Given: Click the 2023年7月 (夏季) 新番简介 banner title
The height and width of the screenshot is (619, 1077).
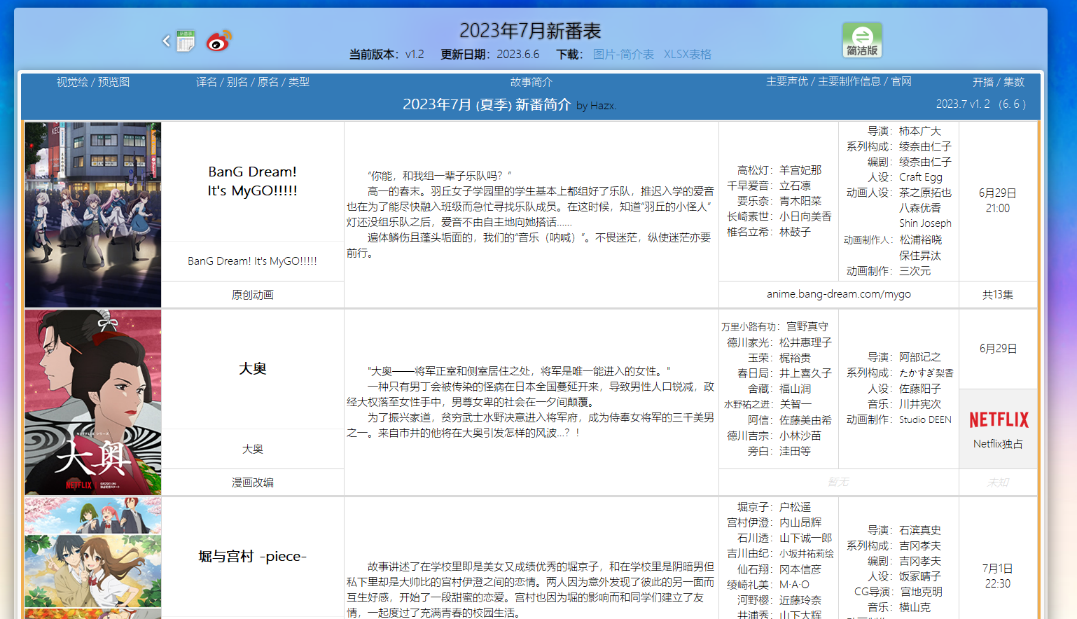Looking at the screenshot, I should (486, 104).
